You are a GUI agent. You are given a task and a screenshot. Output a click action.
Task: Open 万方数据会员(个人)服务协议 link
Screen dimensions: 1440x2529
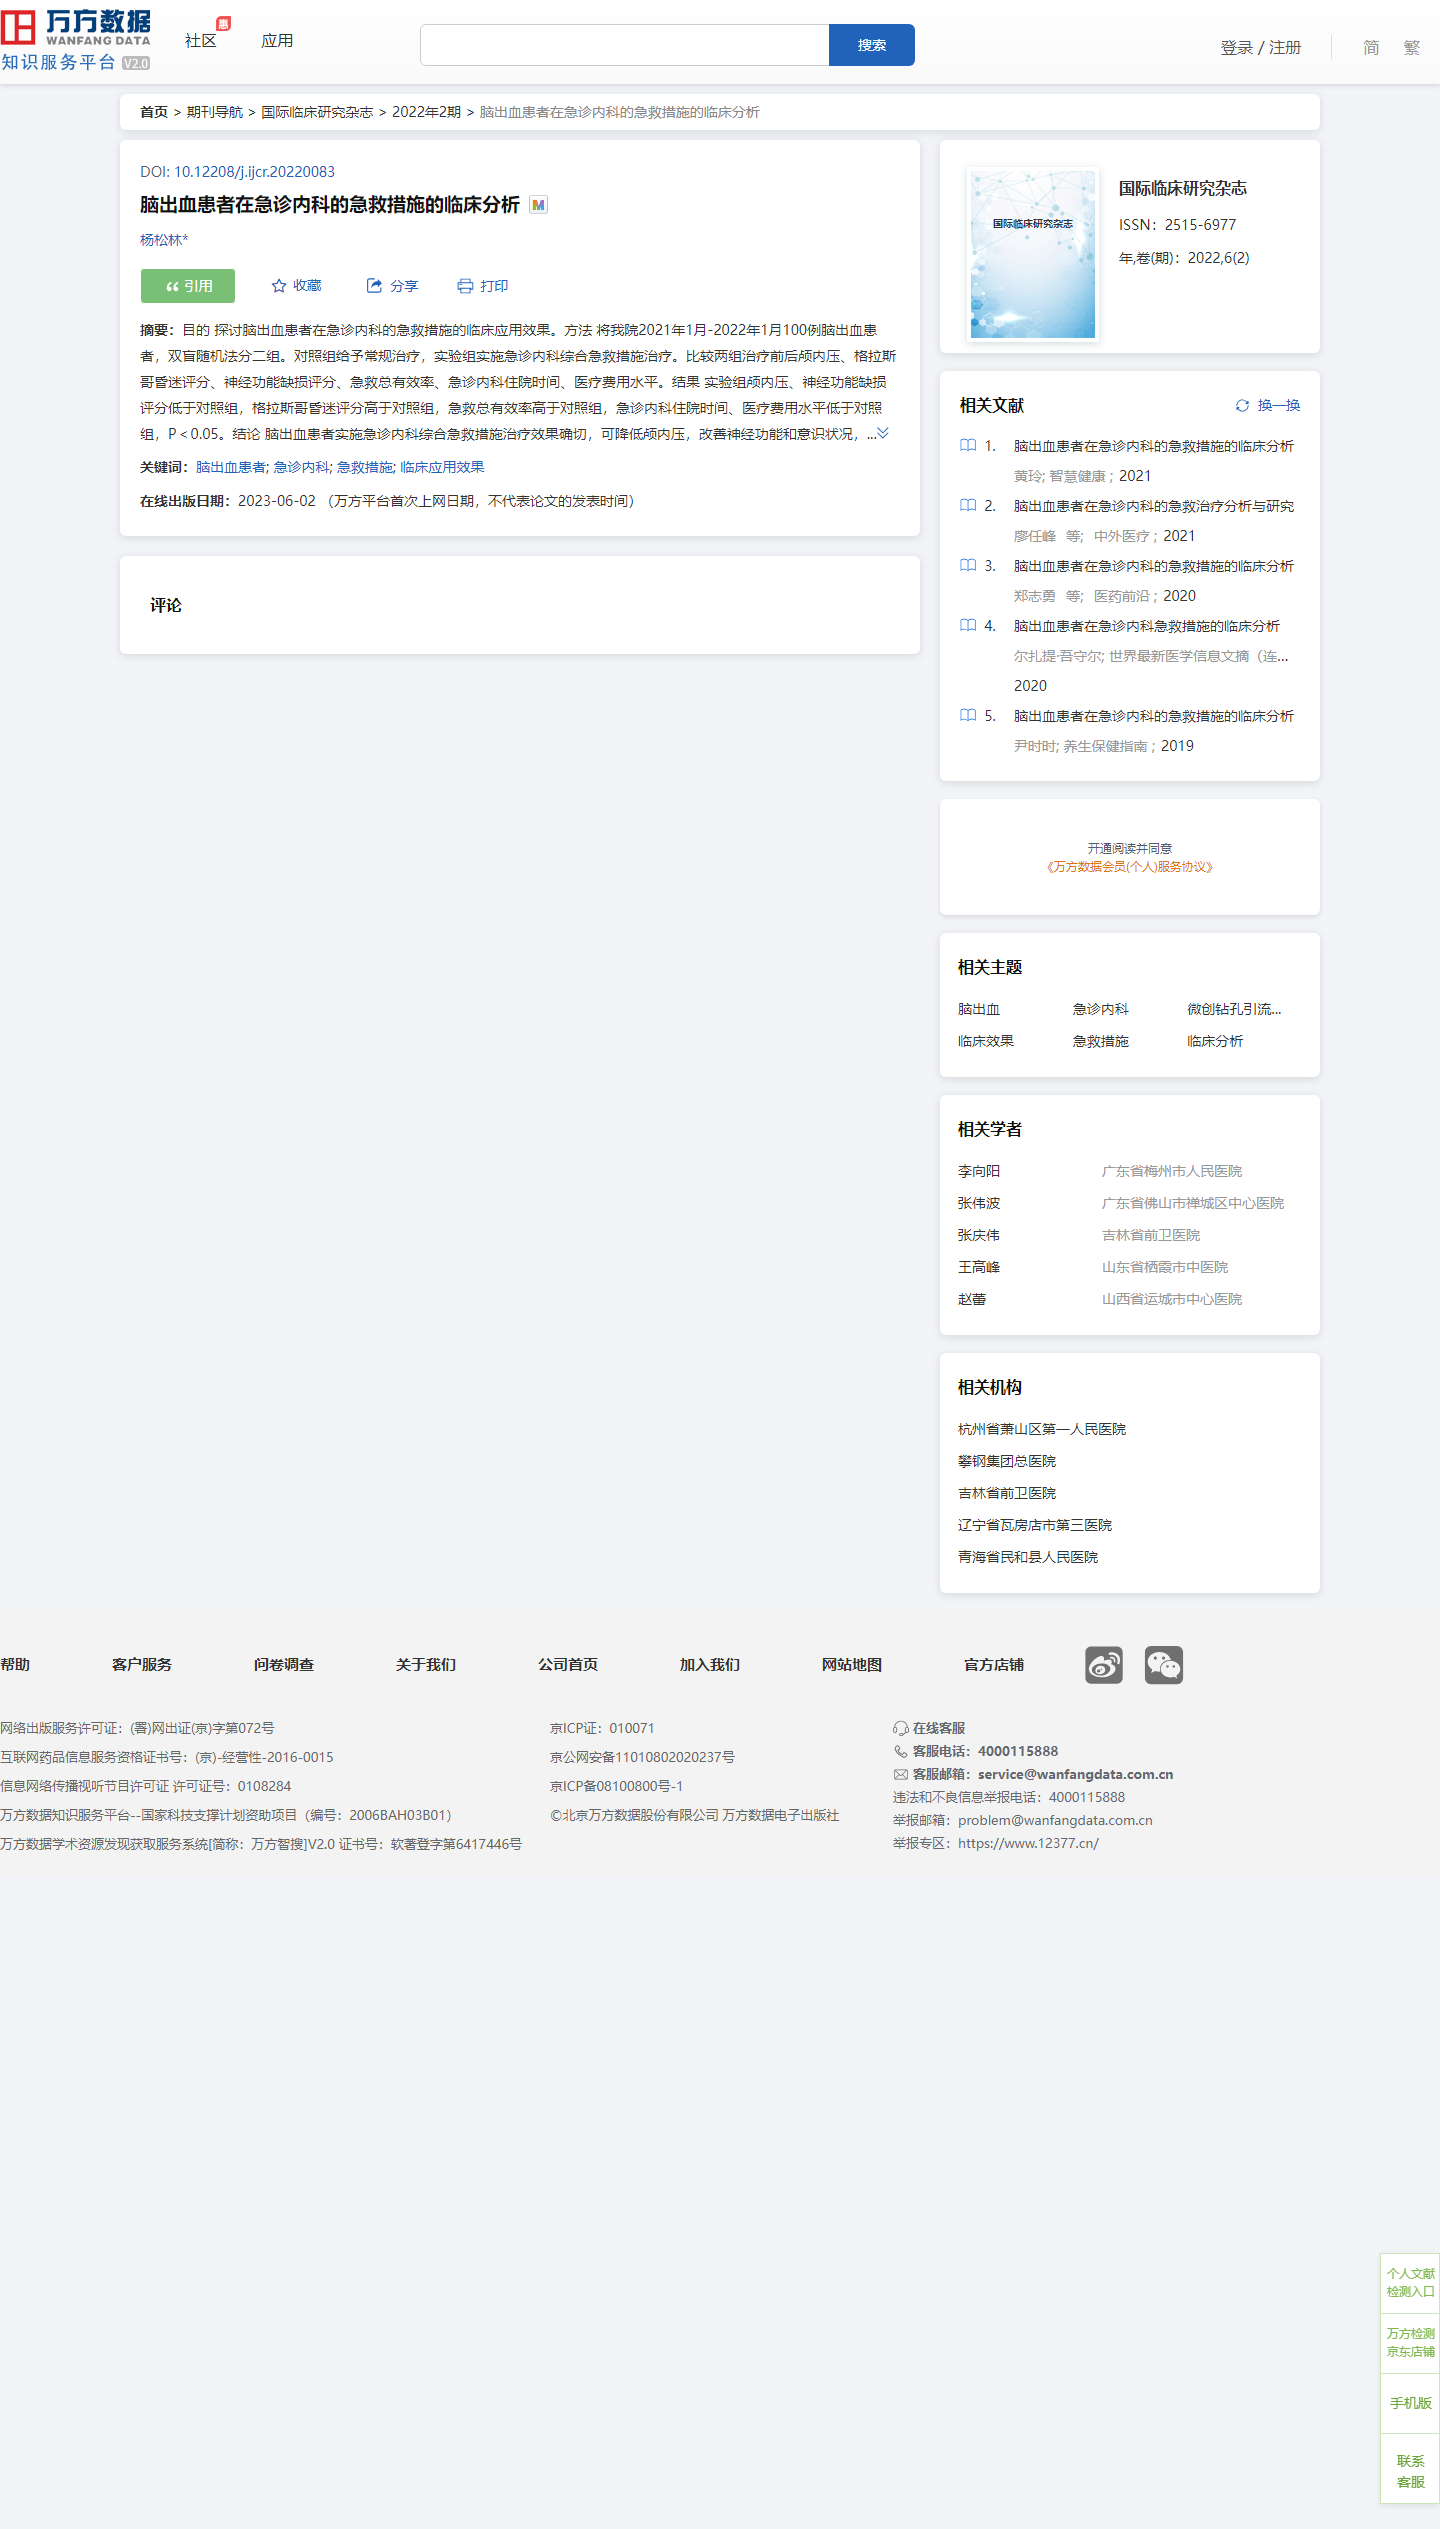pos(1129,867)
